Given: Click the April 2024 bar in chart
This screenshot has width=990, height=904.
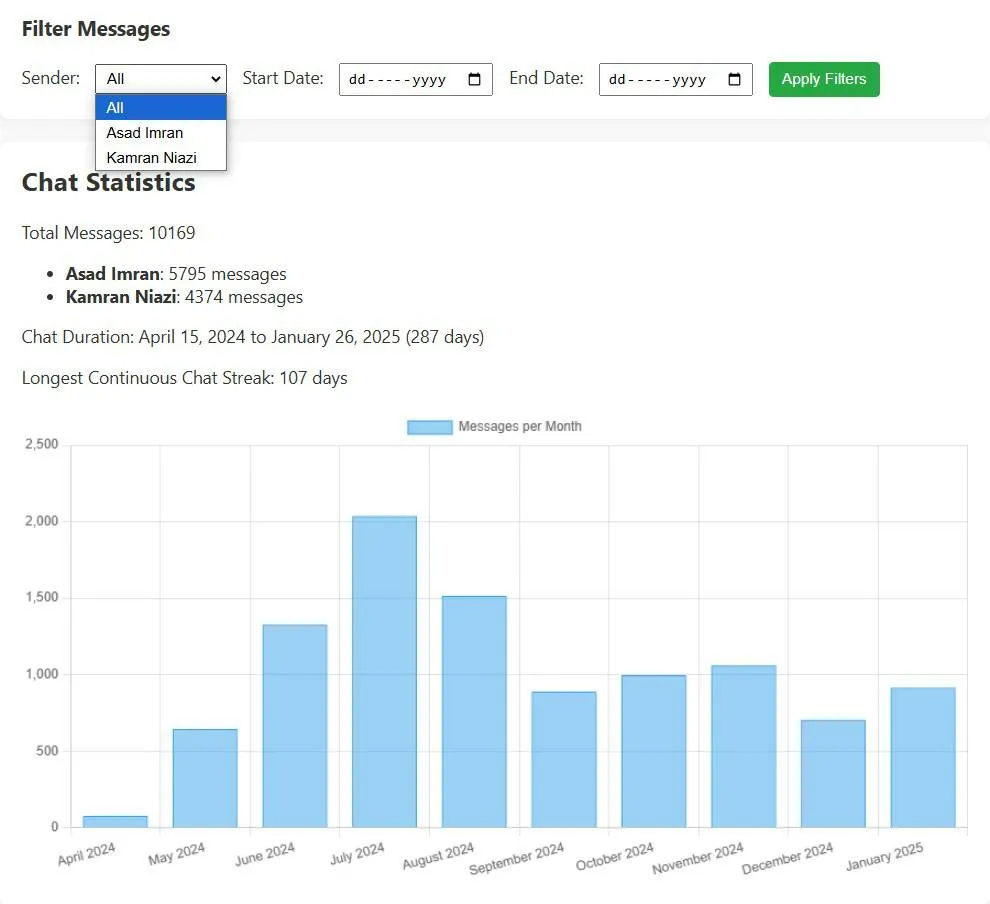Looking at the screenshot, I should (x=115, y=821).
